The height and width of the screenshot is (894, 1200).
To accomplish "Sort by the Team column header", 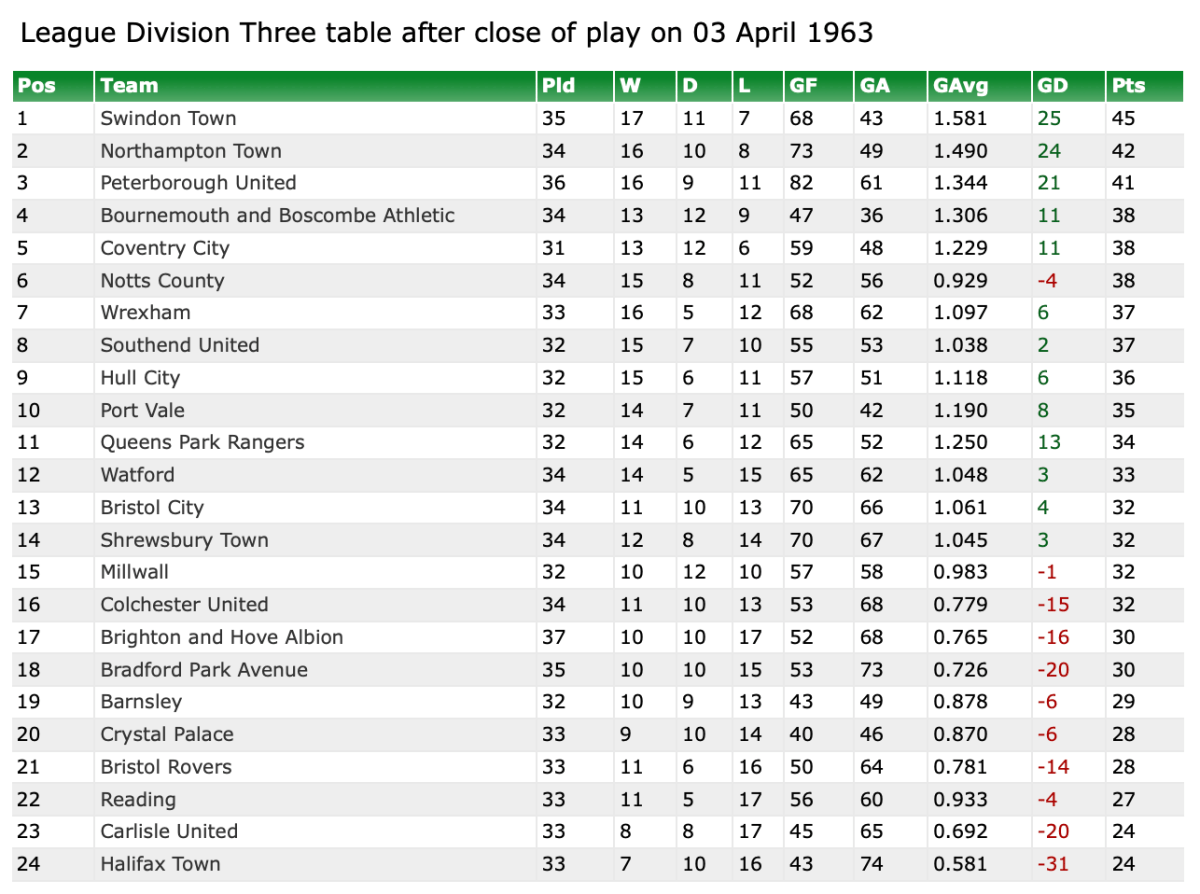I will [x=129, y=86].
